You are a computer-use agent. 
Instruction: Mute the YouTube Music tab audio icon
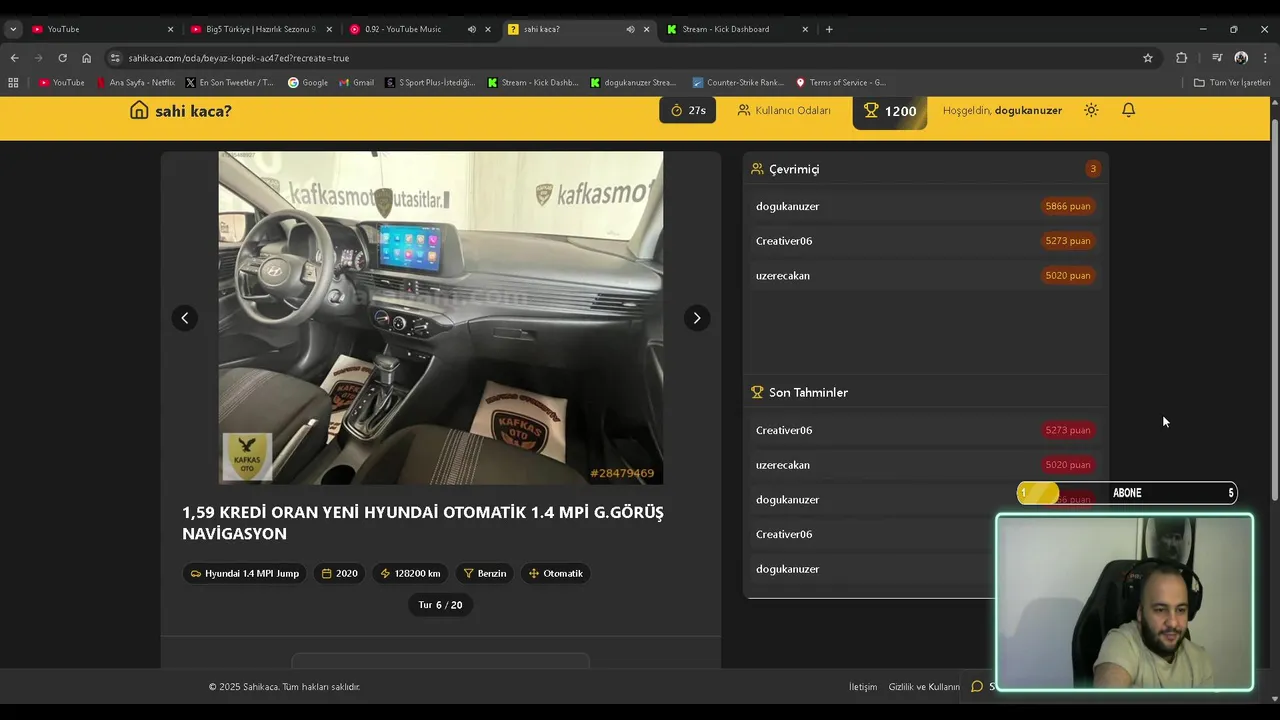(471, 29)
